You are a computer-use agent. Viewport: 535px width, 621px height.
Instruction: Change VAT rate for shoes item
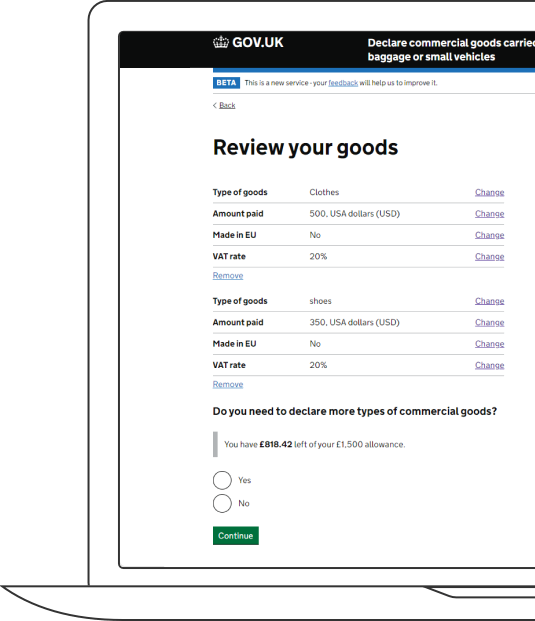(x=489, y=365)
